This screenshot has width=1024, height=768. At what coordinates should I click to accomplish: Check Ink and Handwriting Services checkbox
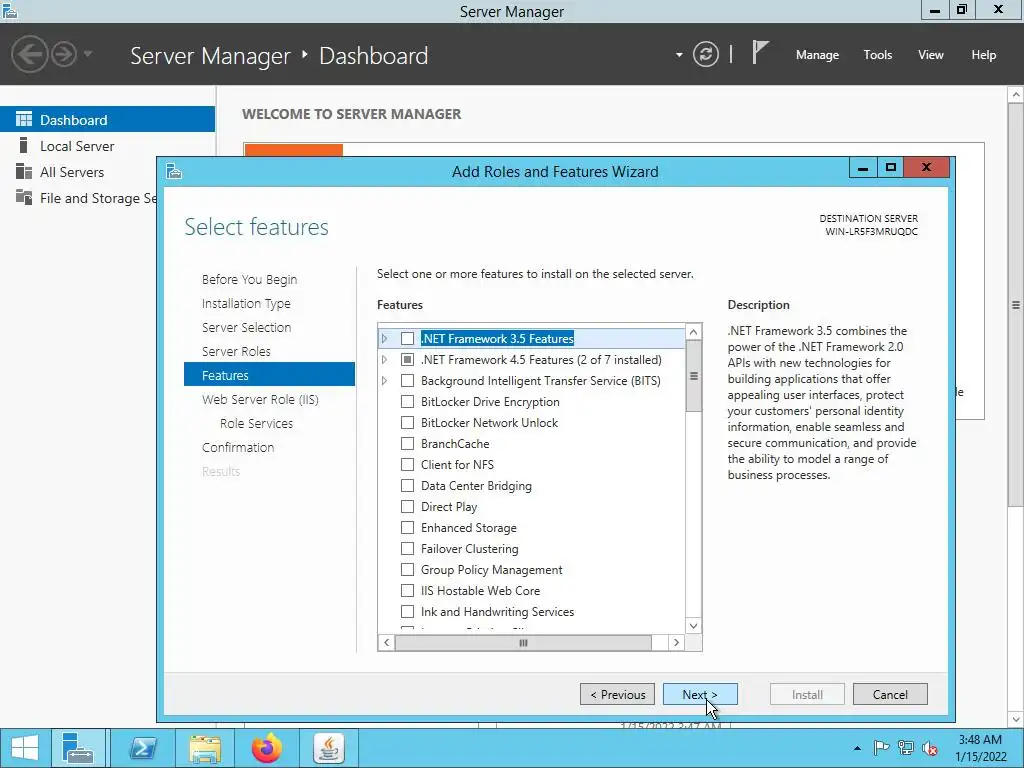pos(408,611)
